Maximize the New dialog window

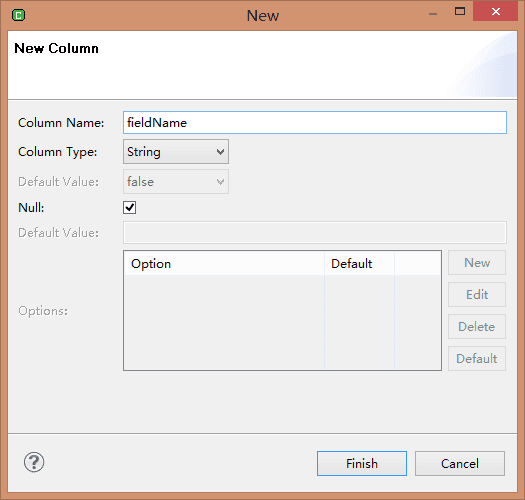tap(460, 12)
